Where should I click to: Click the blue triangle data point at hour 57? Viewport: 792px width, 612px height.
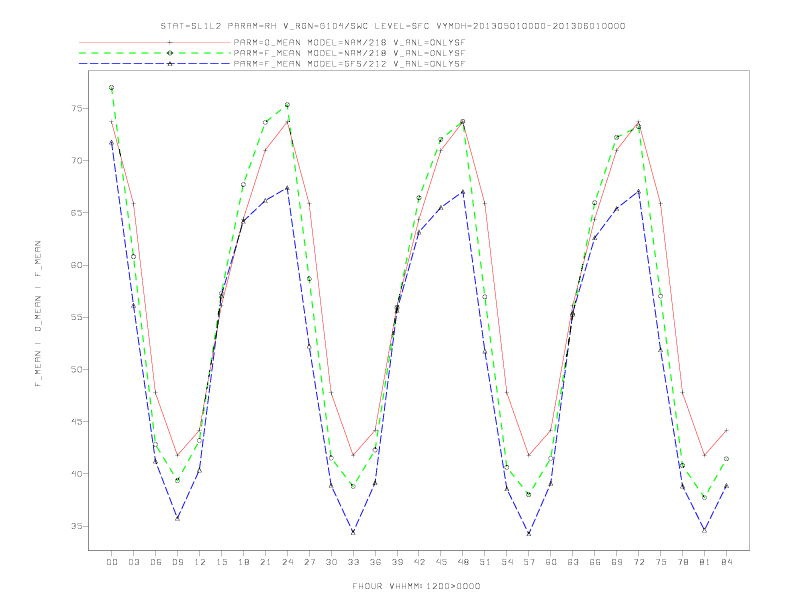pos(529,533)
